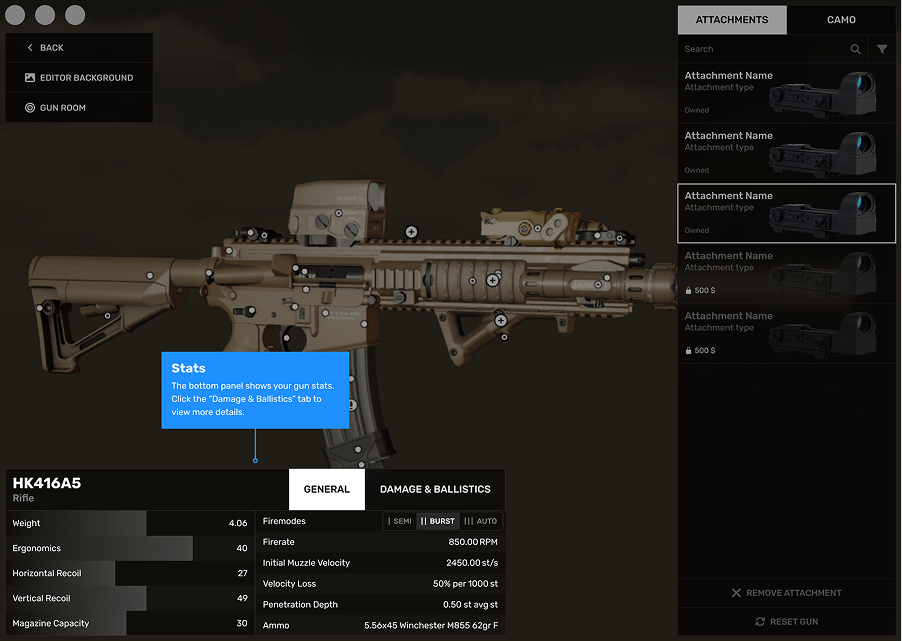Select the second owned attachment card
The height and width of the screenshot is (641, 902).
click(x=786, y=153)
